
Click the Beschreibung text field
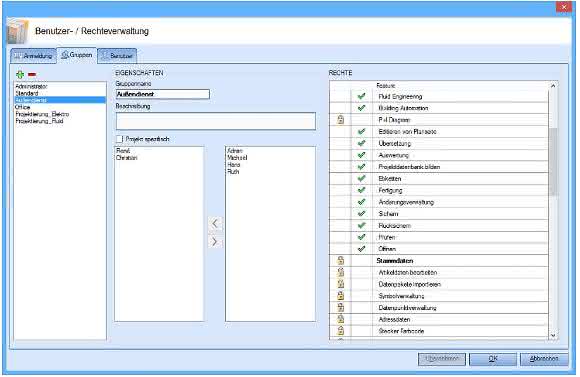(216, 121)
